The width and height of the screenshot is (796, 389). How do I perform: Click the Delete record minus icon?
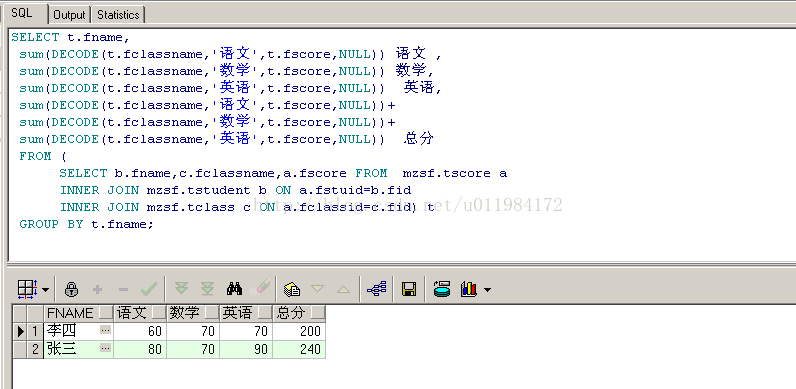123,289
